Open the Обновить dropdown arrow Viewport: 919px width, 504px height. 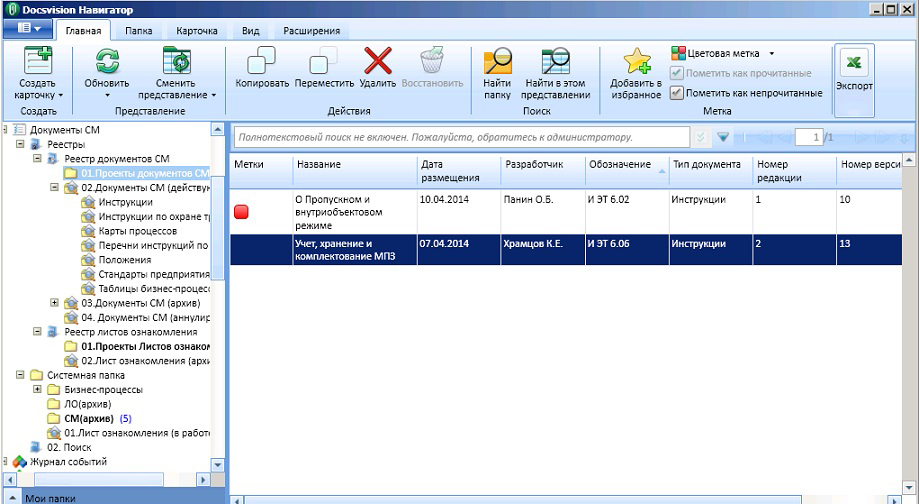coord(107,95)
